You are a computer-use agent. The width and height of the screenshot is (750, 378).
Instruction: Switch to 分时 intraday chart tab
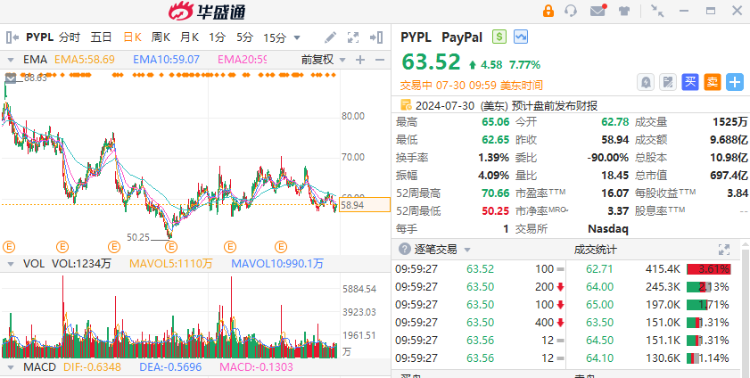coord(70,37)
